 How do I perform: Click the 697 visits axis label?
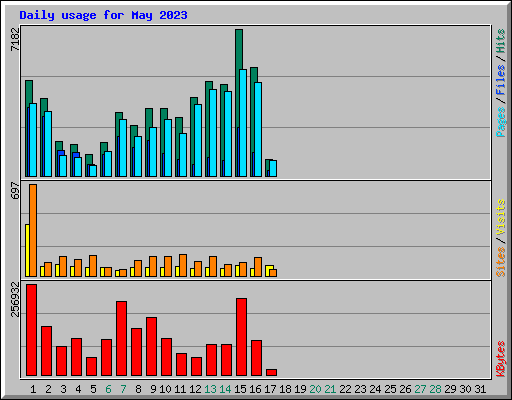point(15,191)
